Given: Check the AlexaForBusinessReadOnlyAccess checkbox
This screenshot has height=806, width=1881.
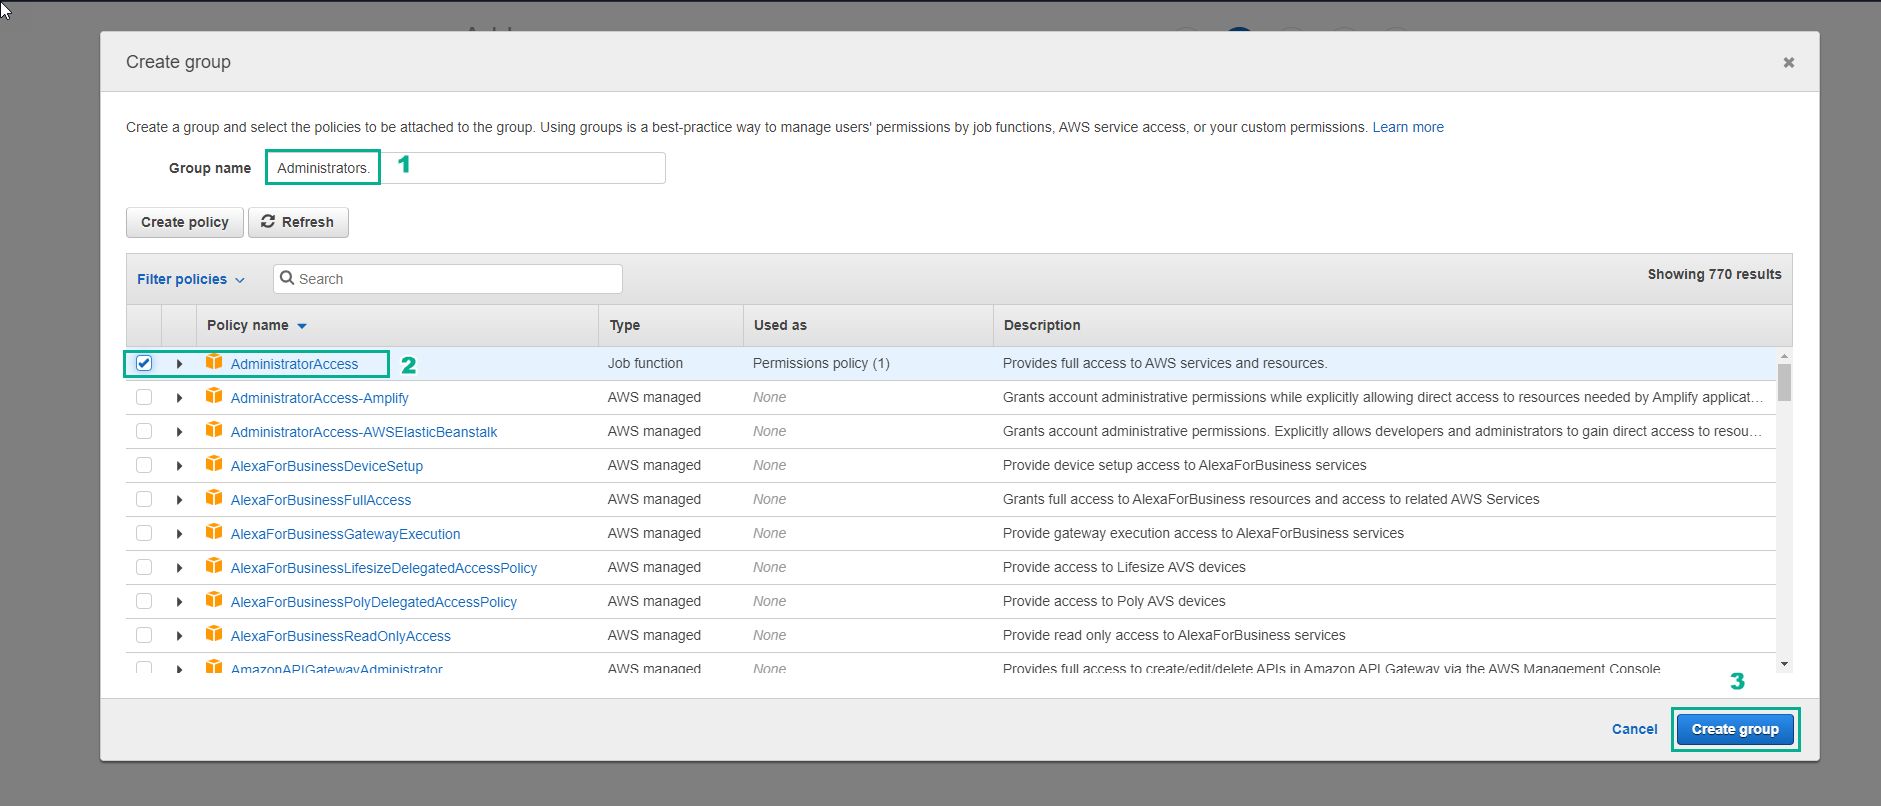Looking at the screenshot, I should [144, 635].
